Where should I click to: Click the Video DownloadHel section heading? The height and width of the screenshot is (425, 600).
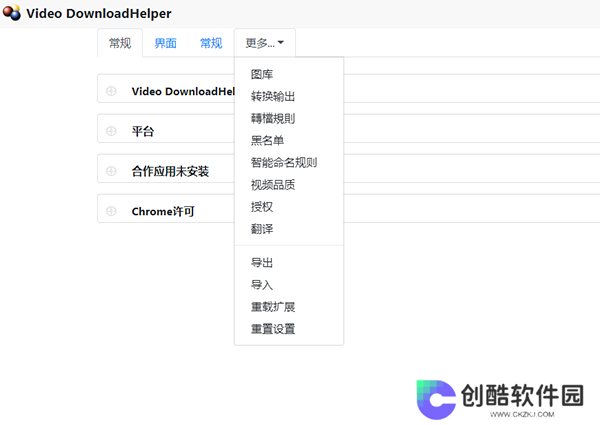183,91
